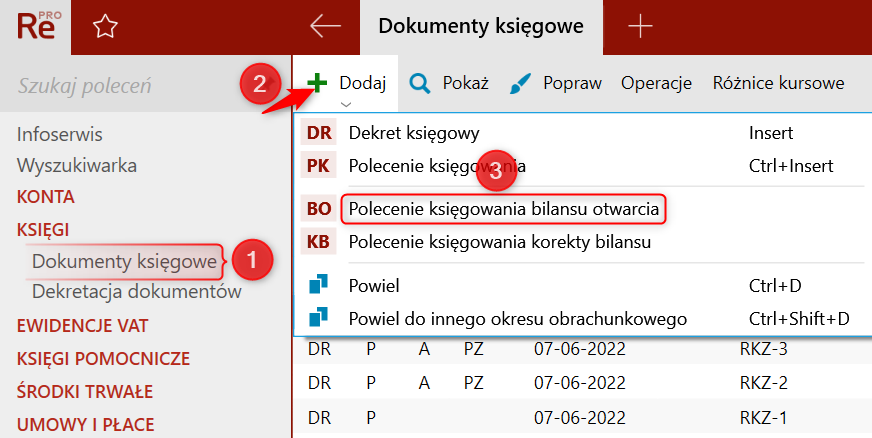Image resolution: width=872 pixels, height=438 pixels.
Task: Click the brush Popraw icon
Action: click(x=520, y=84)
